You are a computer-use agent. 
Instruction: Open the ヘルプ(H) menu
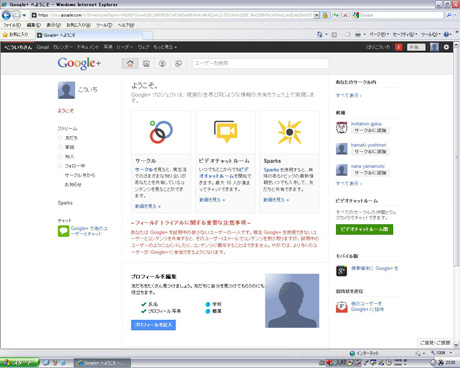click(126, 25)
